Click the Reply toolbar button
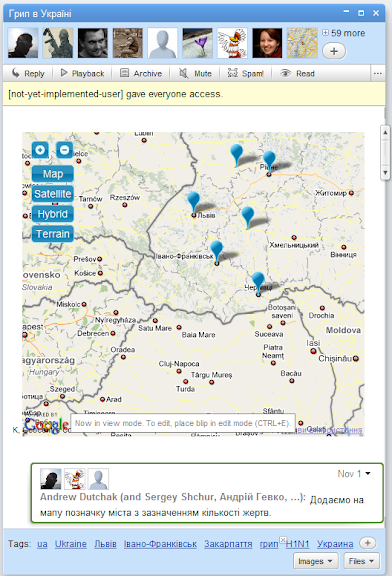The image size is (392, 576). [28, 73]
